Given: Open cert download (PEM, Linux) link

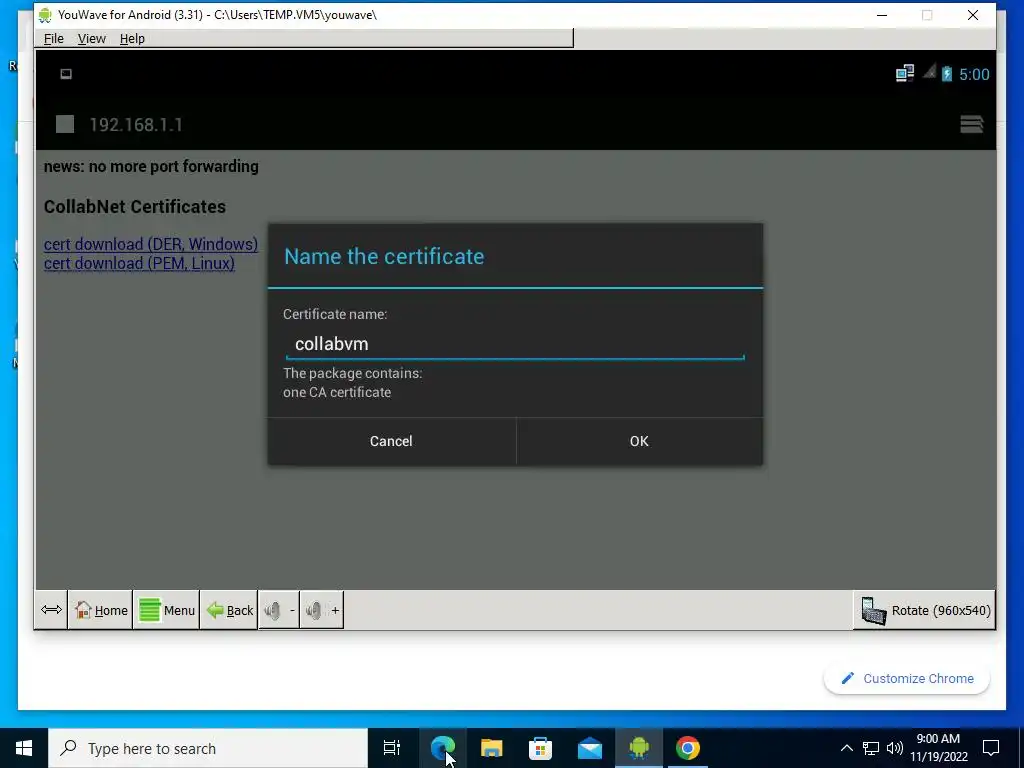Looking at the screenshot, I should coord(139,263).
